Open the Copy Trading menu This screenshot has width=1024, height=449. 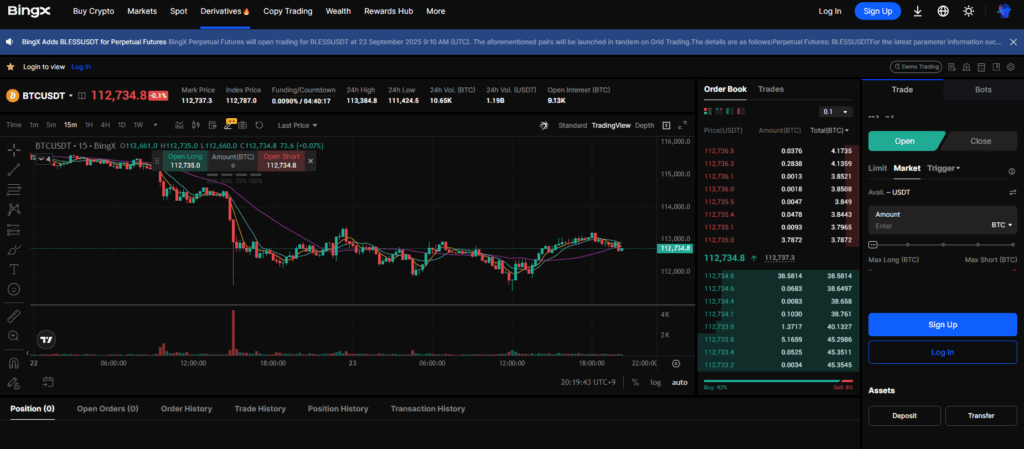287,11
